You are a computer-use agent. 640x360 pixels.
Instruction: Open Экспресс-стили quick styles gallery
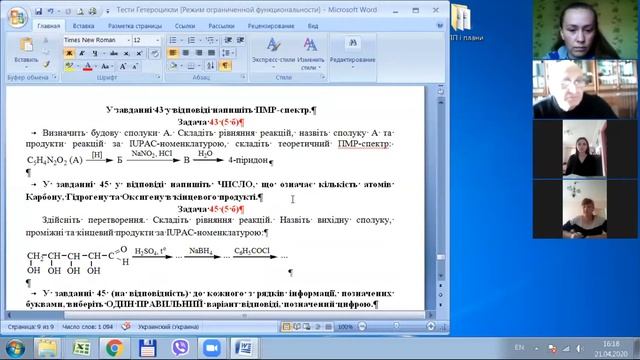[x=273, y=52]
